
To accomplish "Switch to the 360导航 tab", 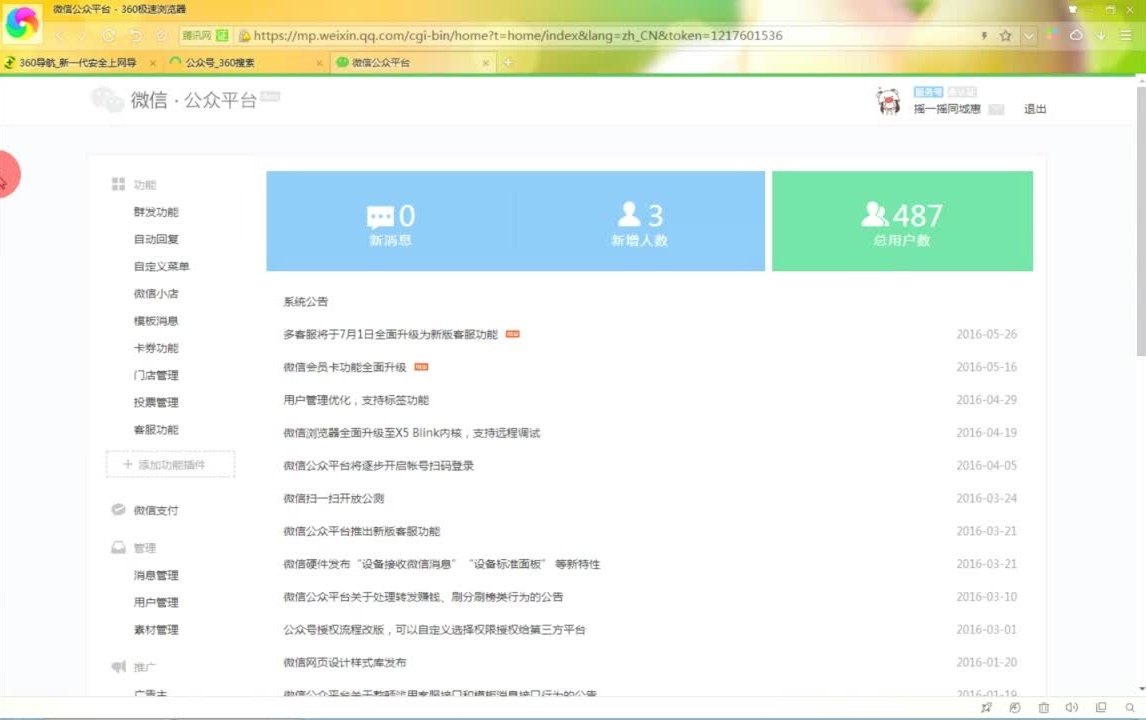I will [x=77, y=63].
